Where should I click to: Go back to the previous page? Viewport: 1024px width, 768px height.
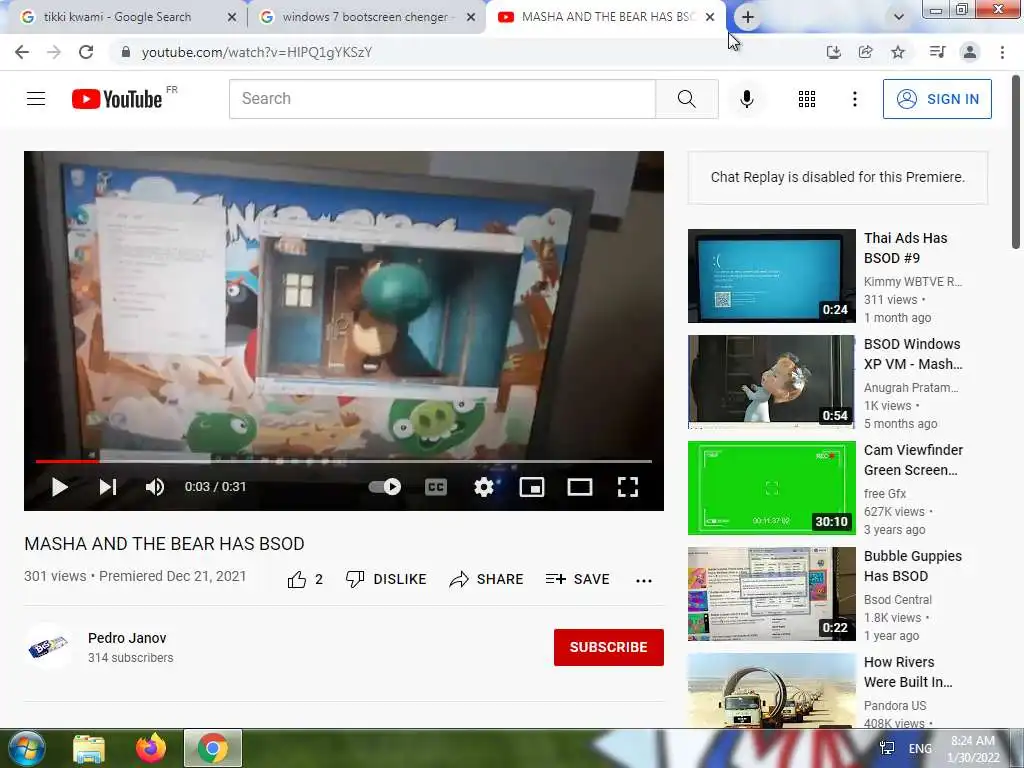tap(22, 52)
